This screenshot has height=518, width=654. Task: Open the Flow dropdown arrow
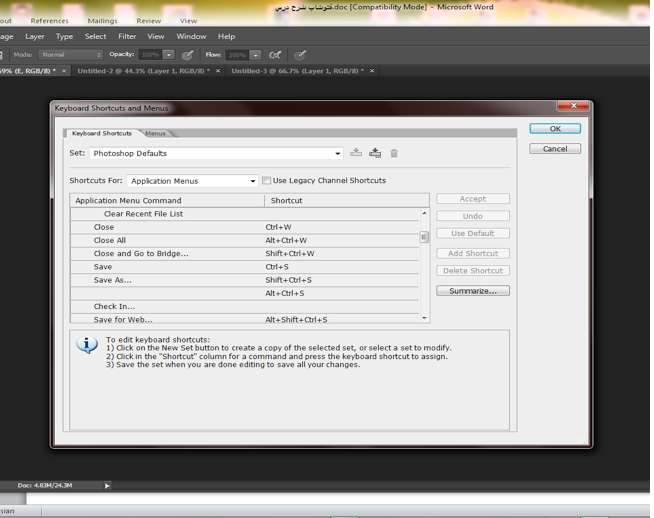pos(255,55)
